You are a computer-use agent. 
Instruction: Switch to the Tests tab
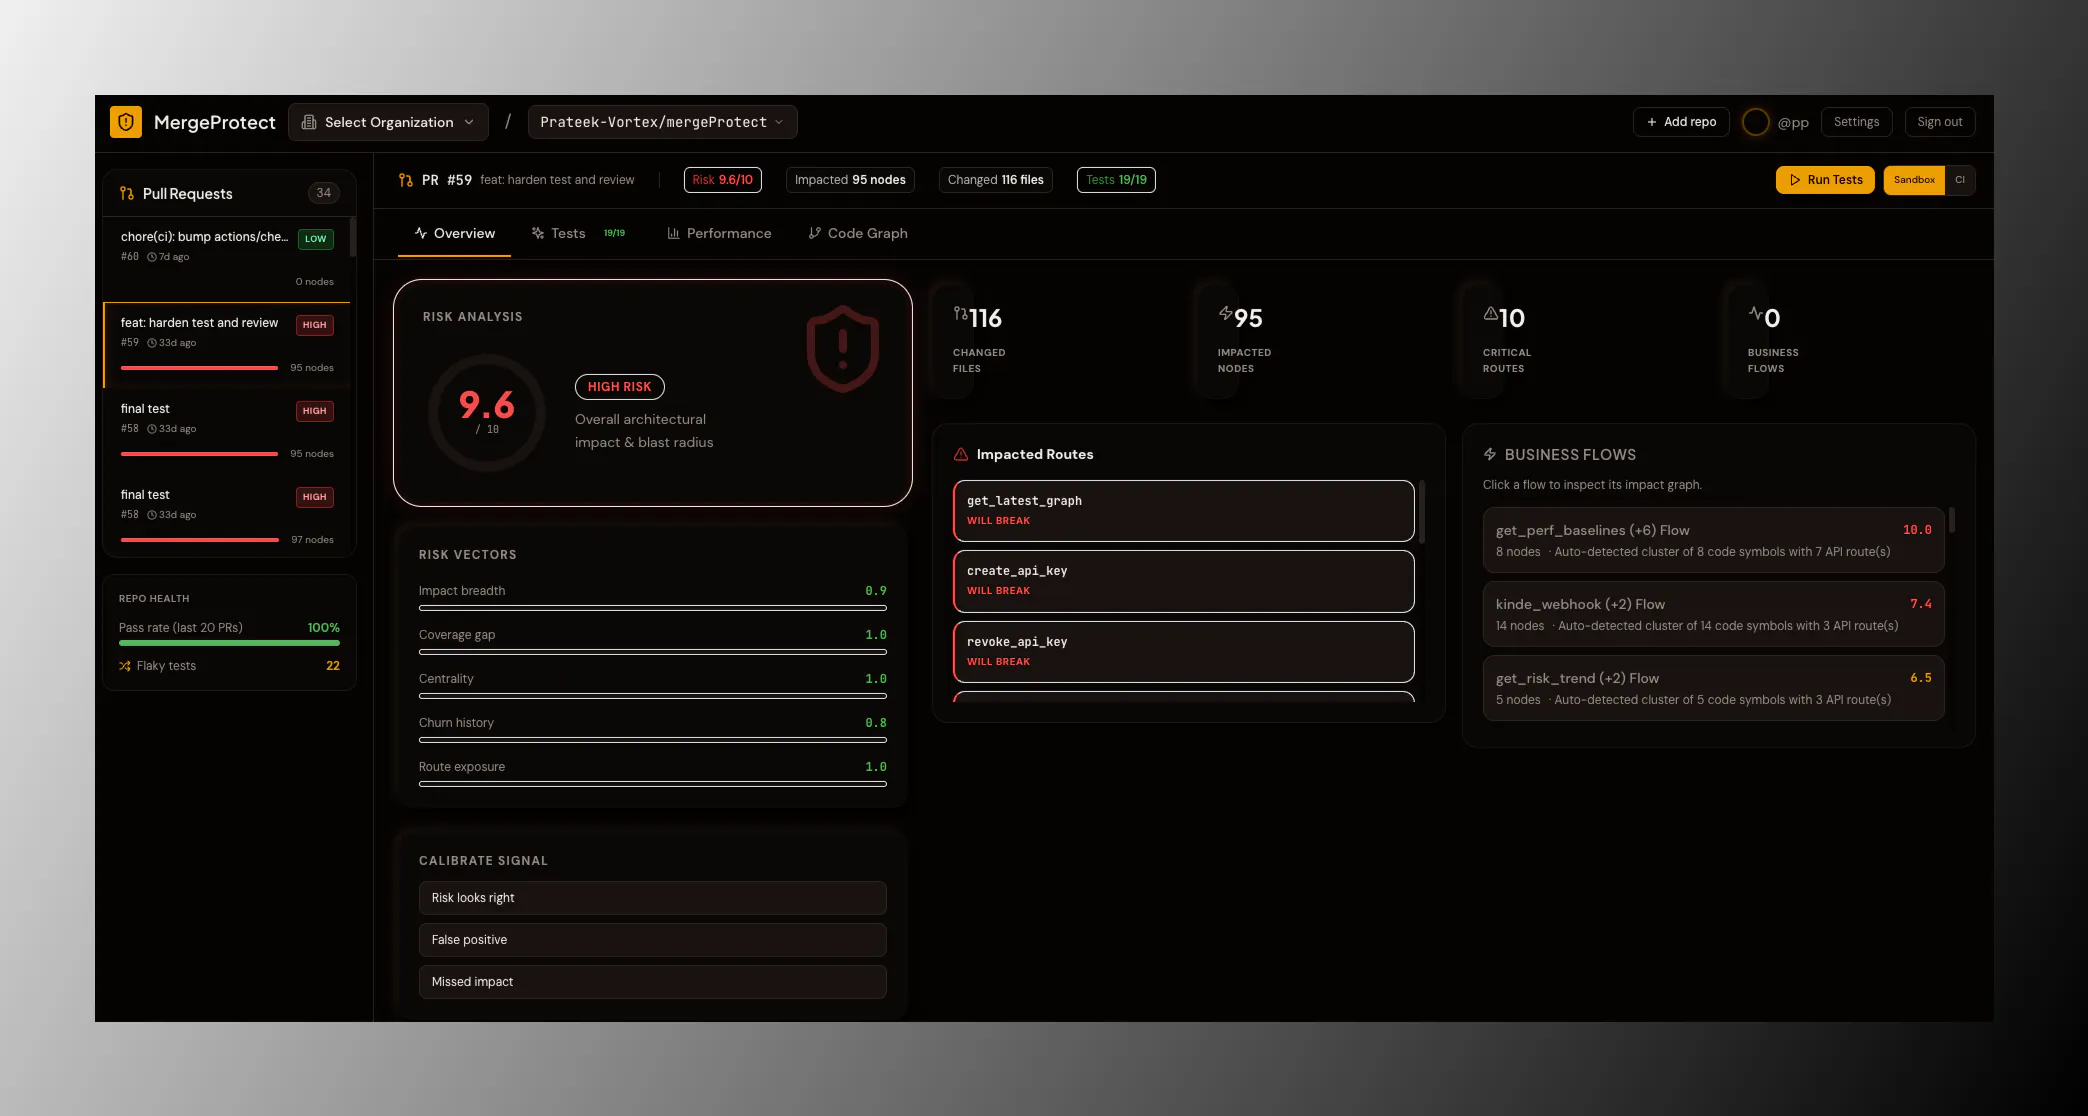578,233
